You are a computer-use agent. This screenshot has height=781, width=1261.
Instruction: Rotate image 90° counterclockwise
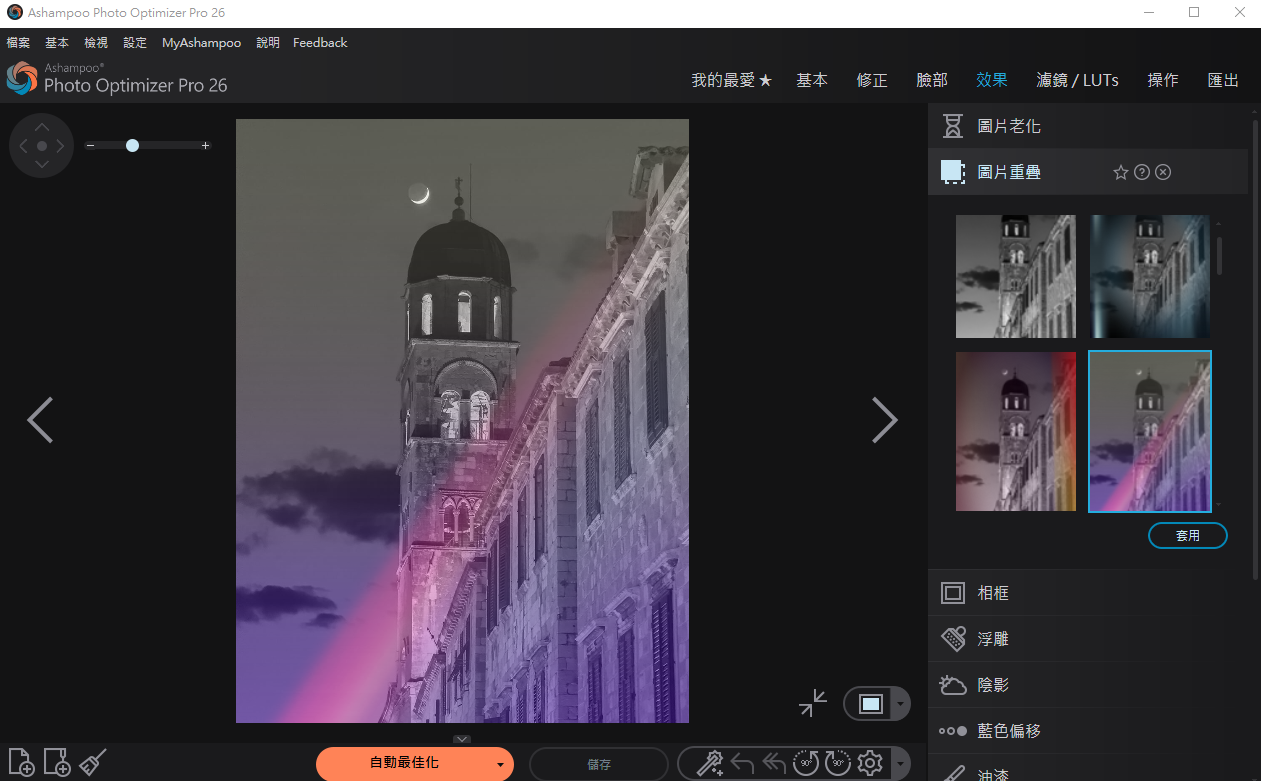(x=806, y=764)
